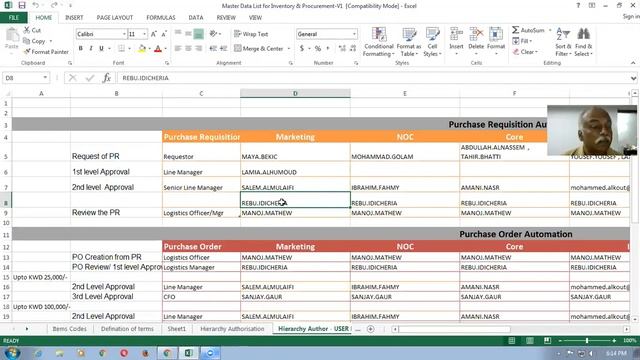
Task: Open Conditional Formatting icon
Action: (x=378, y=34)
